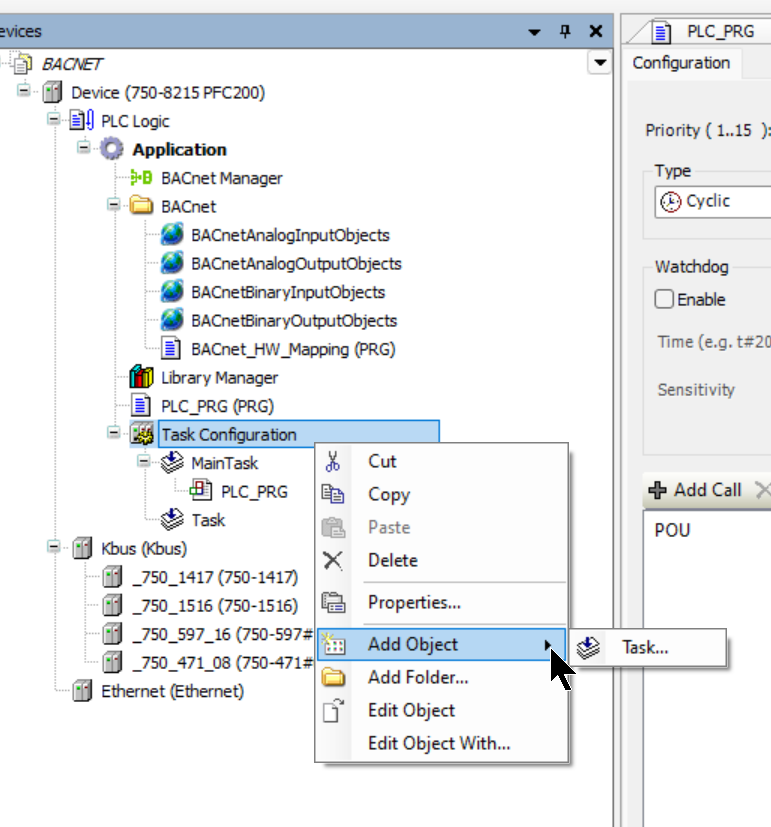Click the PLC_PRG (PRG) document icon
Image resolution: width=771 pixels, height=827 pixels.
pos(140,406)
